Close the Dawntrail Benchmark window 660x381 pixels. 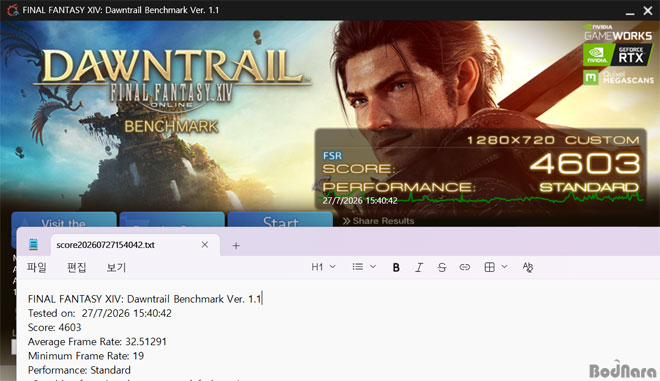click(648, 11)
